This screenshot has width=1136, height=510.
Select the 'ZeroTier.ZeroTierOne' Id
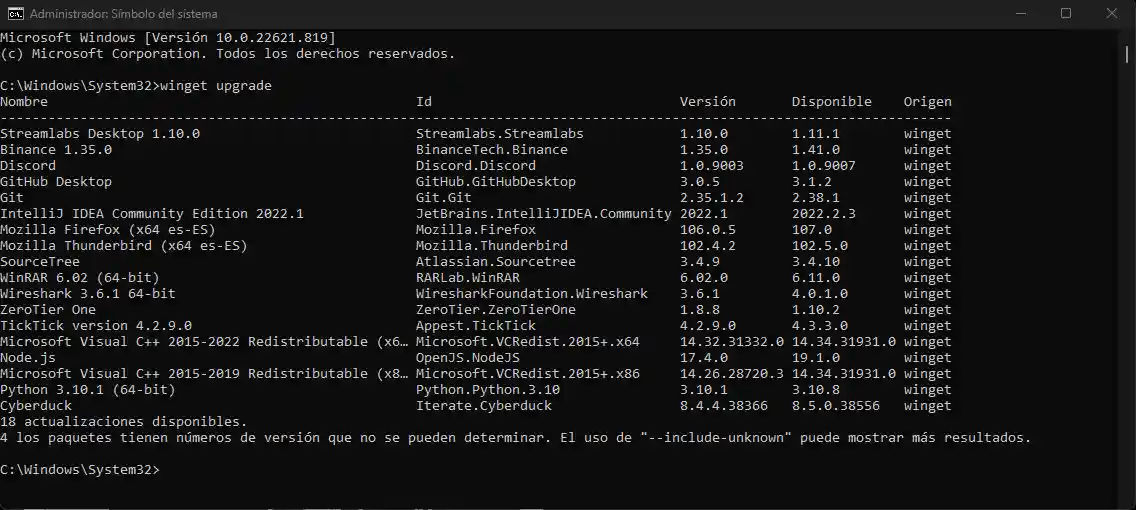pyautogui.click(x=496, y=309)
